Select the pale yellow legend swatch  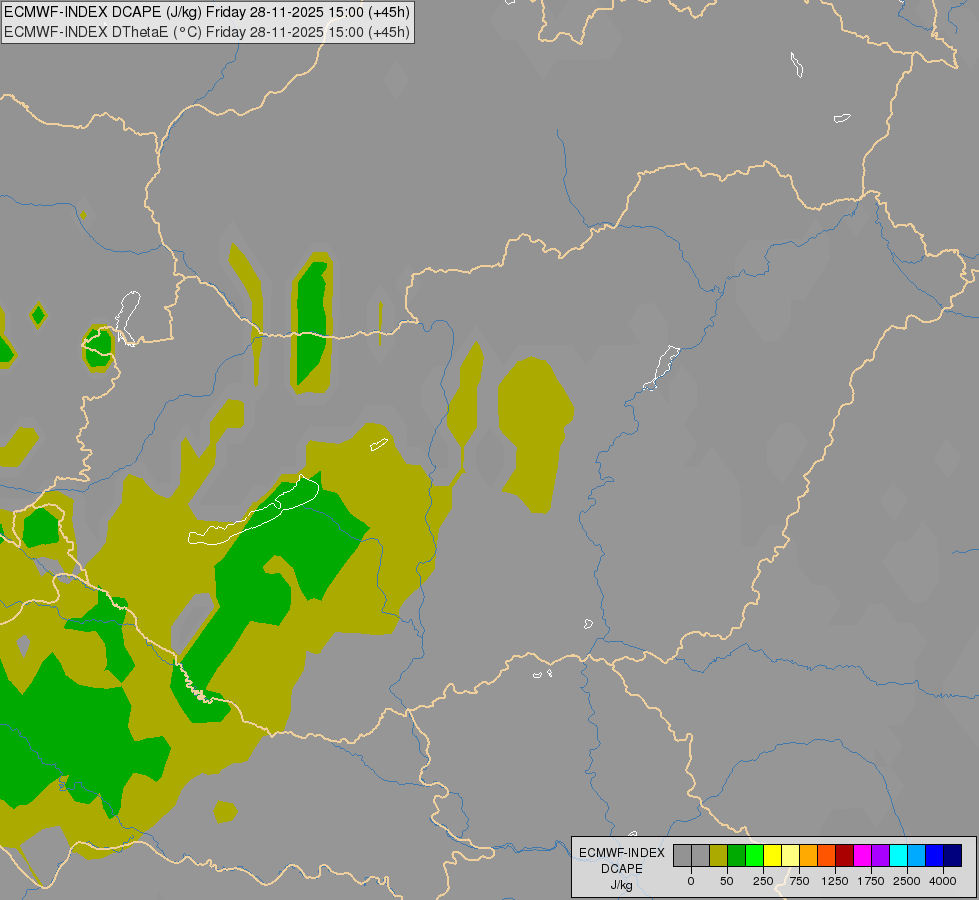(x=790, y=855)
